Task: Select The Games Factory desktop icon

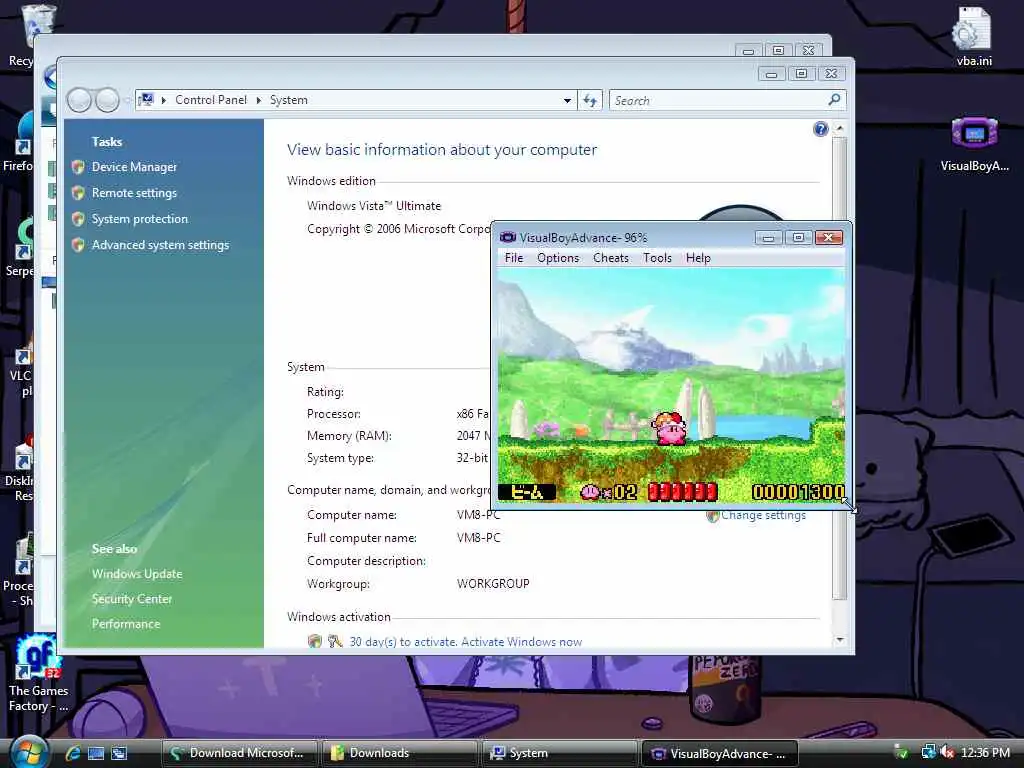Action: click(x=37, y=673)
